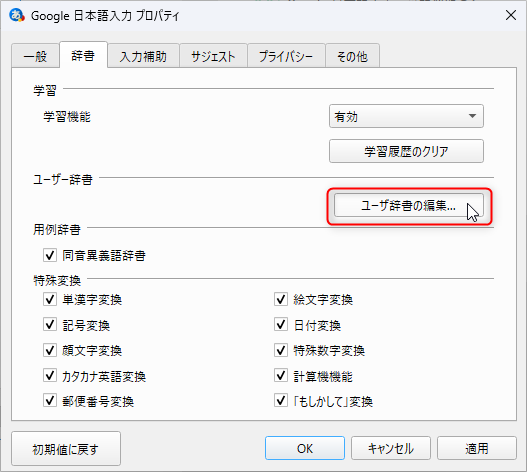Click the Google Japanese Input title bar icon
This screenshot has height=472, width=527.
(x=16, y=15)
